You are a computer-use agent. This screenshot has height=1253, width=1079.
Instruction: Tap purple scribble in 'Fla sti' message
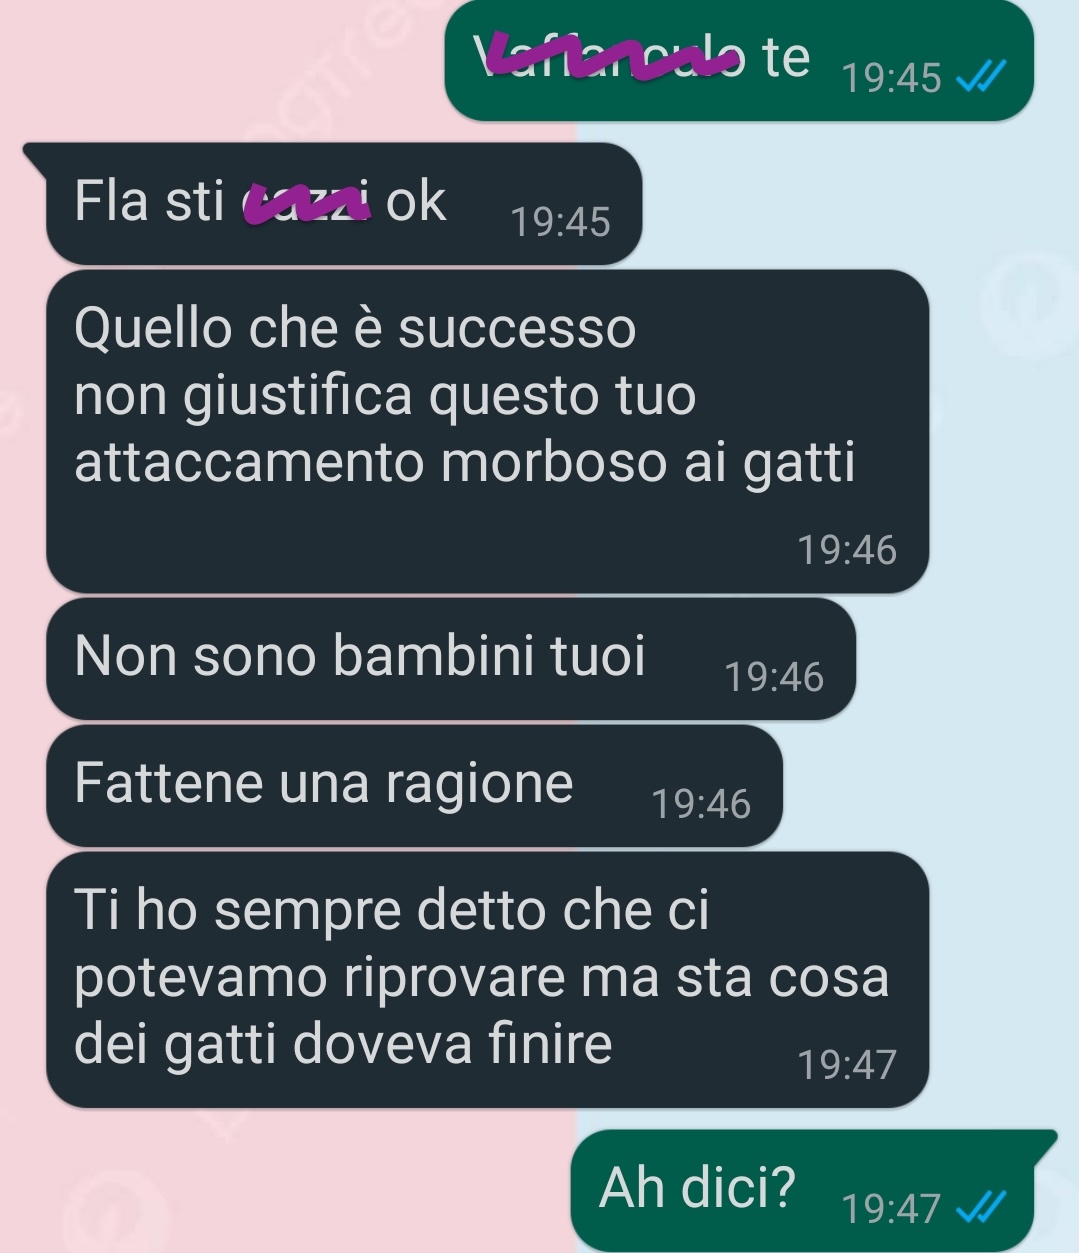(x=306, y=203)
